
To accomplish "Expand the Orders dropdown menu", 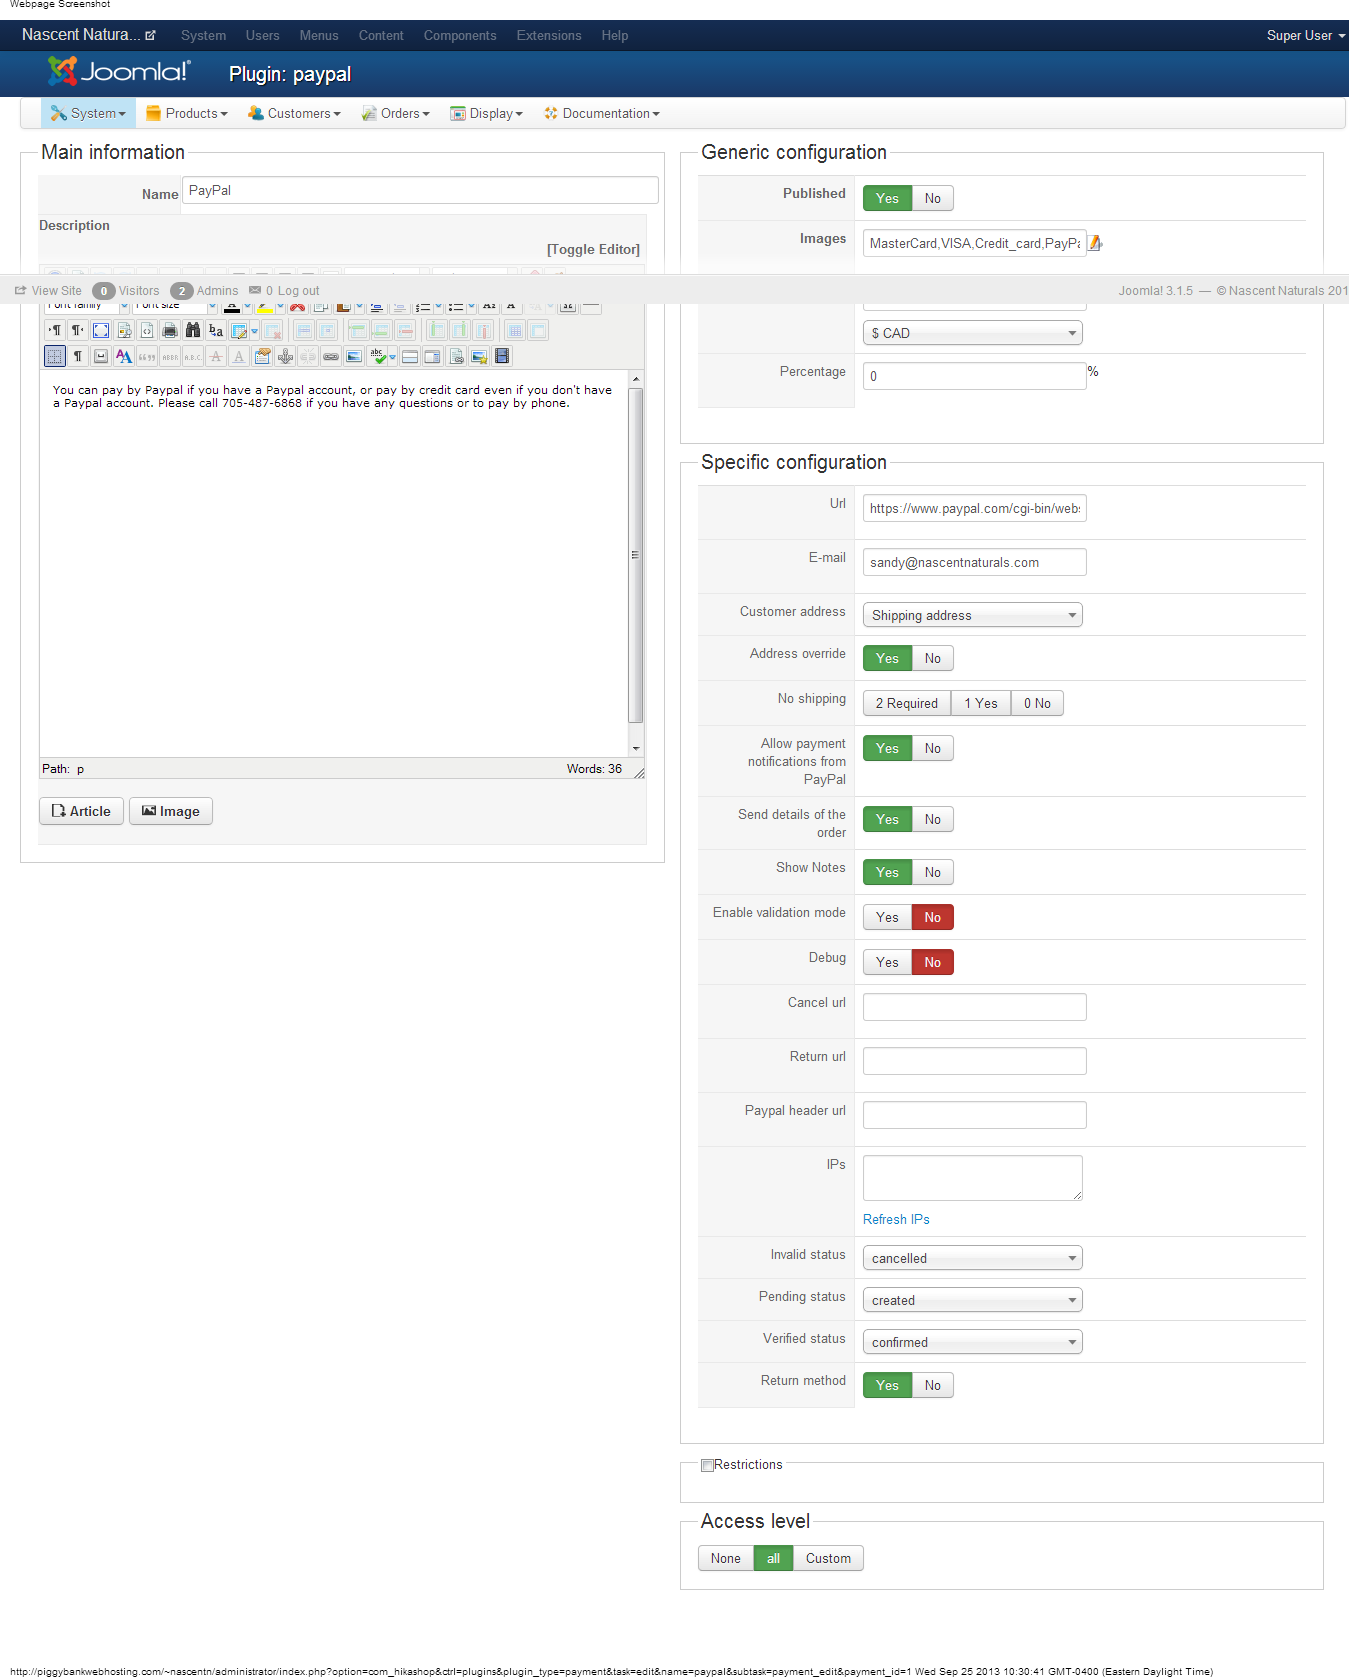I will (396, 113).
